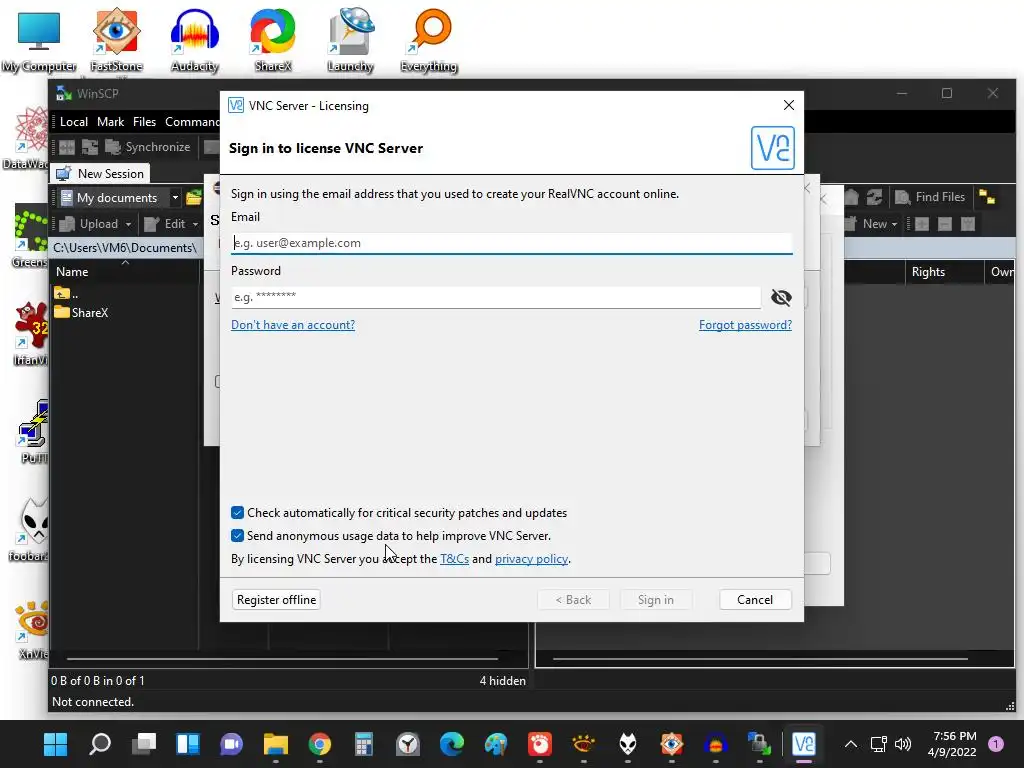Click the Password input field
This screenshot has height=768, width=1024.
(496, 297)
